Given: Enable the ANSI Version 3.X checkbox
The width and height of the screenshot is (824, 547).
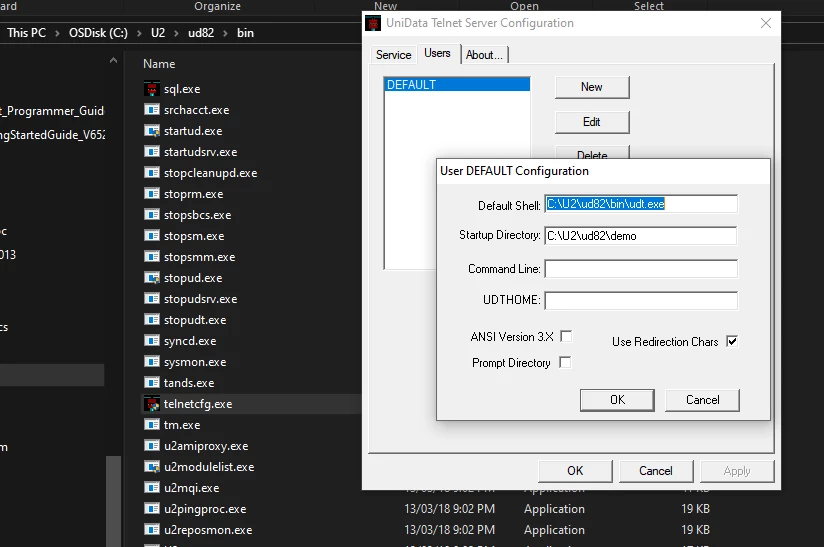Looking at the screenshot, I should tap(566, 336).
